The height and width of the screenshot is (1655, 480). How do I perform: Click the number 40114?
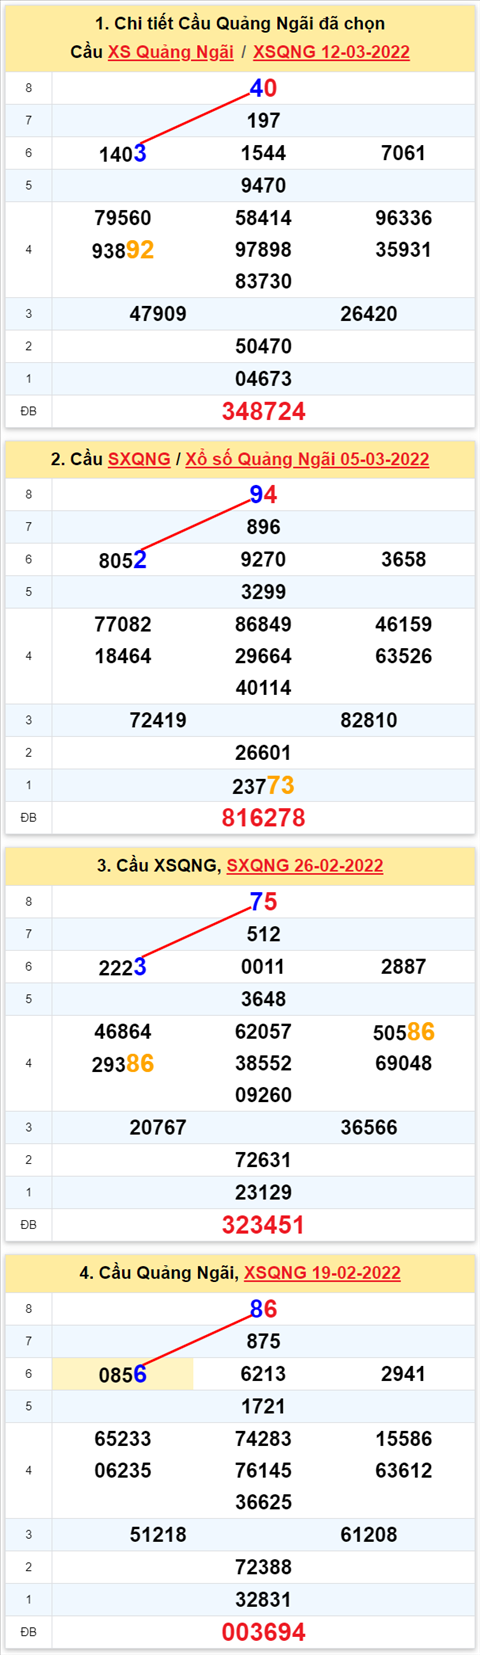click(263, 688)
